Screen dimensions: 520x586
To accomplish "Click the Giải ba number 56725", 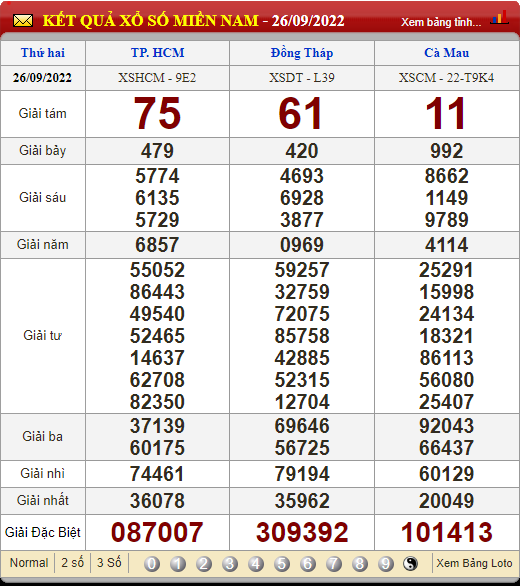I will [302, 448].
